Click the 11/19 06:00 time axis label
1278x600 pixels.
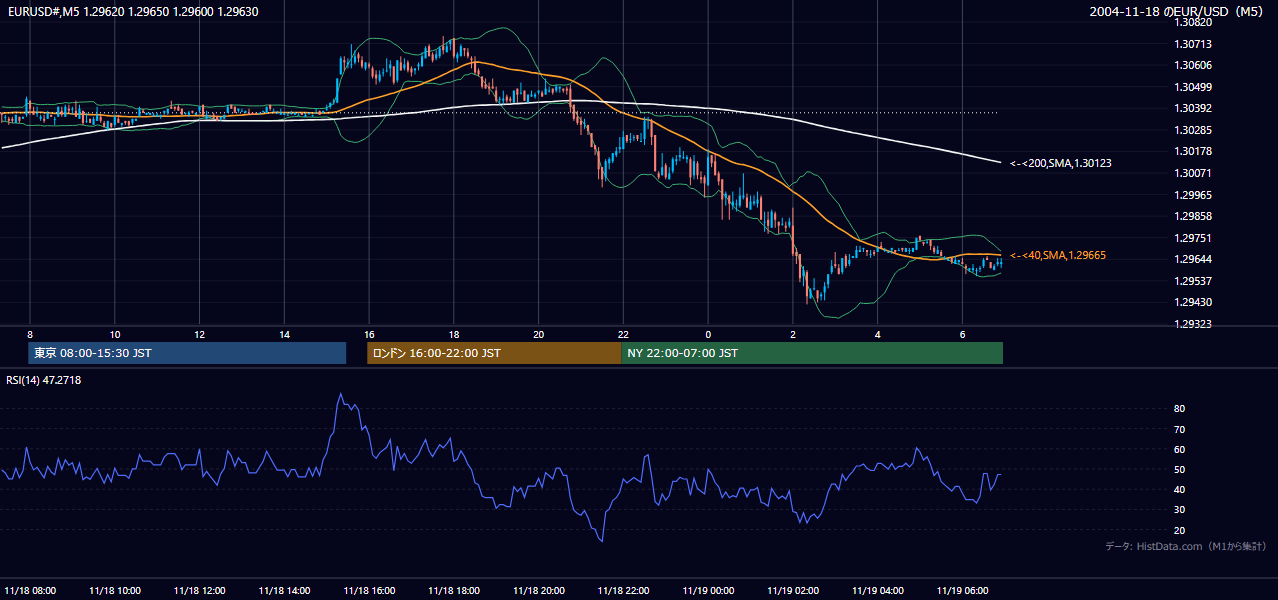(962, 590)
